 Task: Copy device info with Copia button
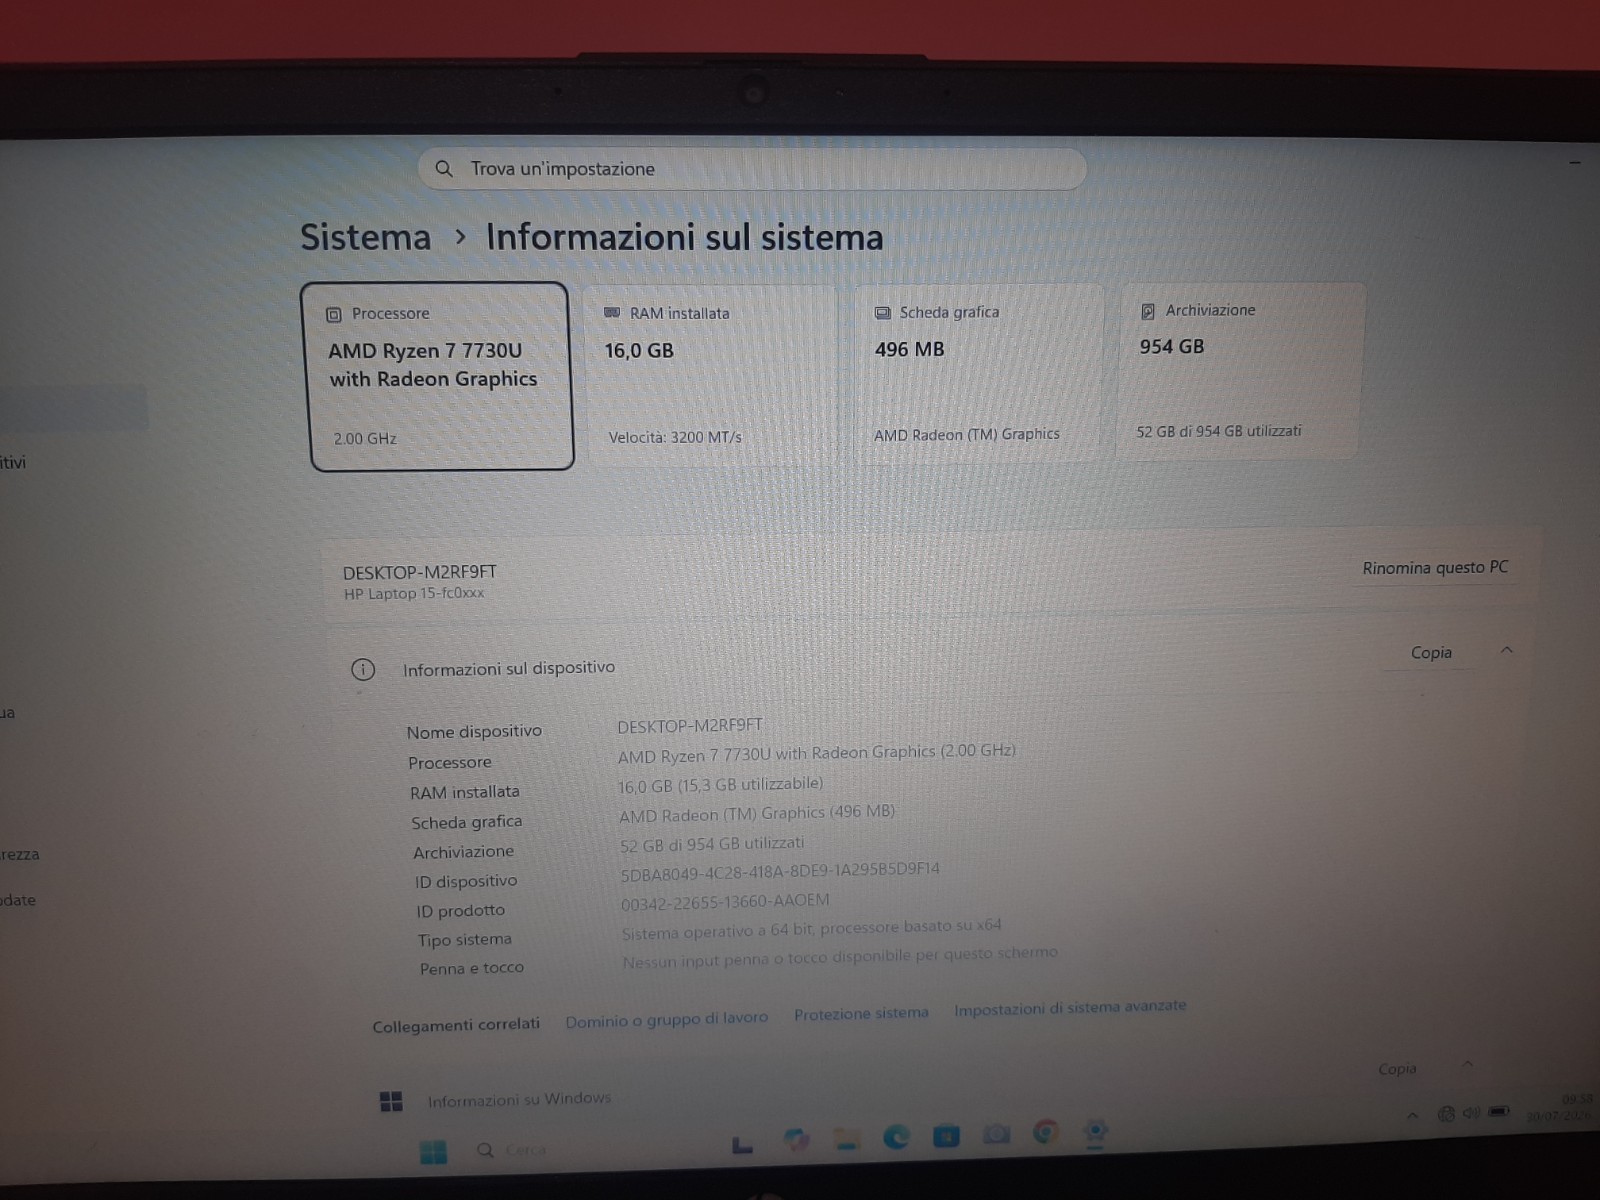click(1431, 652)
